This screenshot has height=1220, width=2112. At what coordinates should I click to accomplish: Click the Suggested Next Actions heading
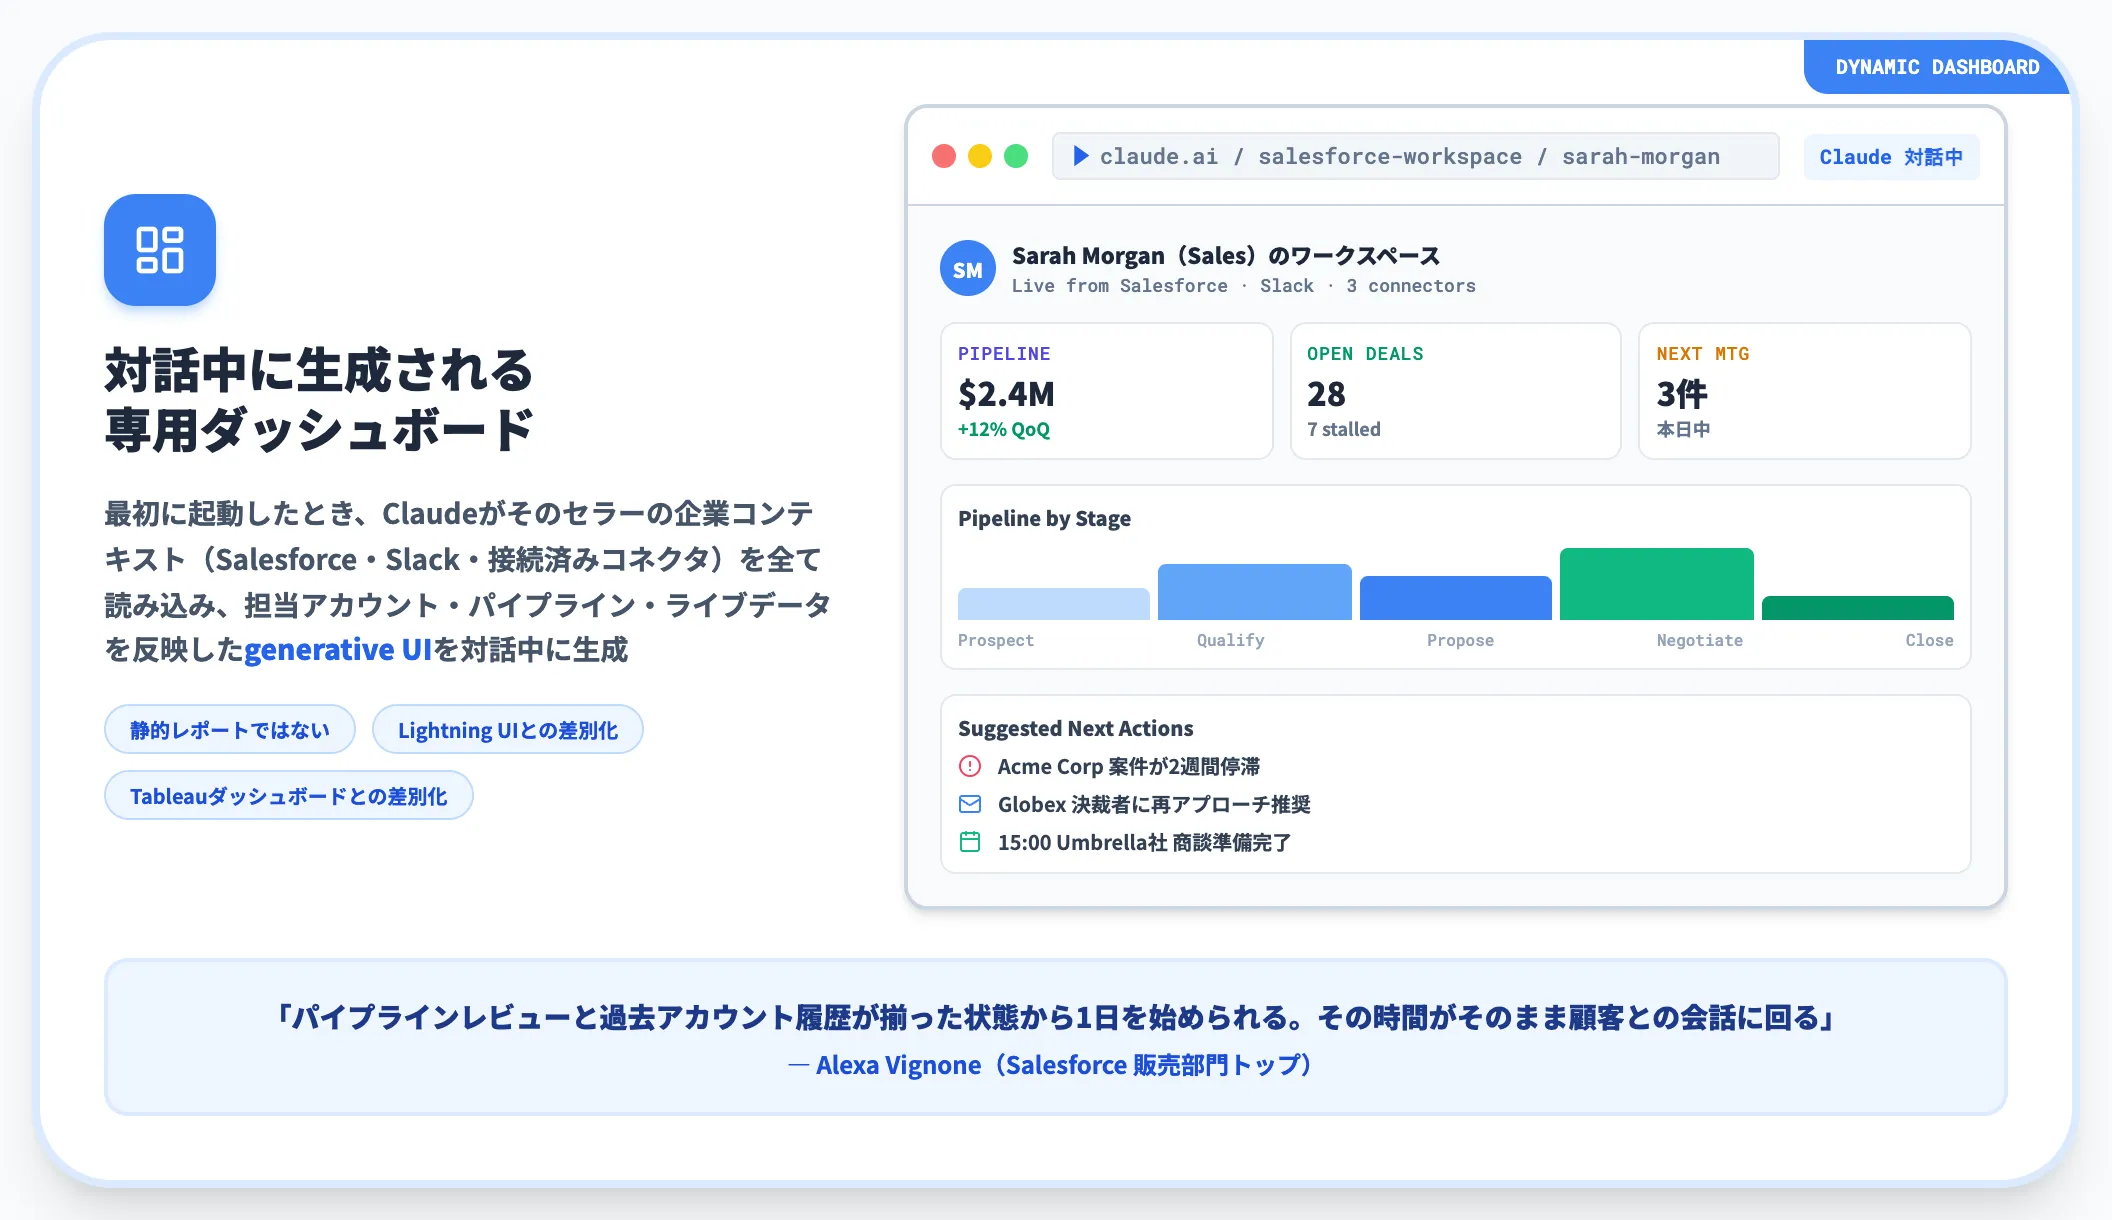pos(1076,728)
